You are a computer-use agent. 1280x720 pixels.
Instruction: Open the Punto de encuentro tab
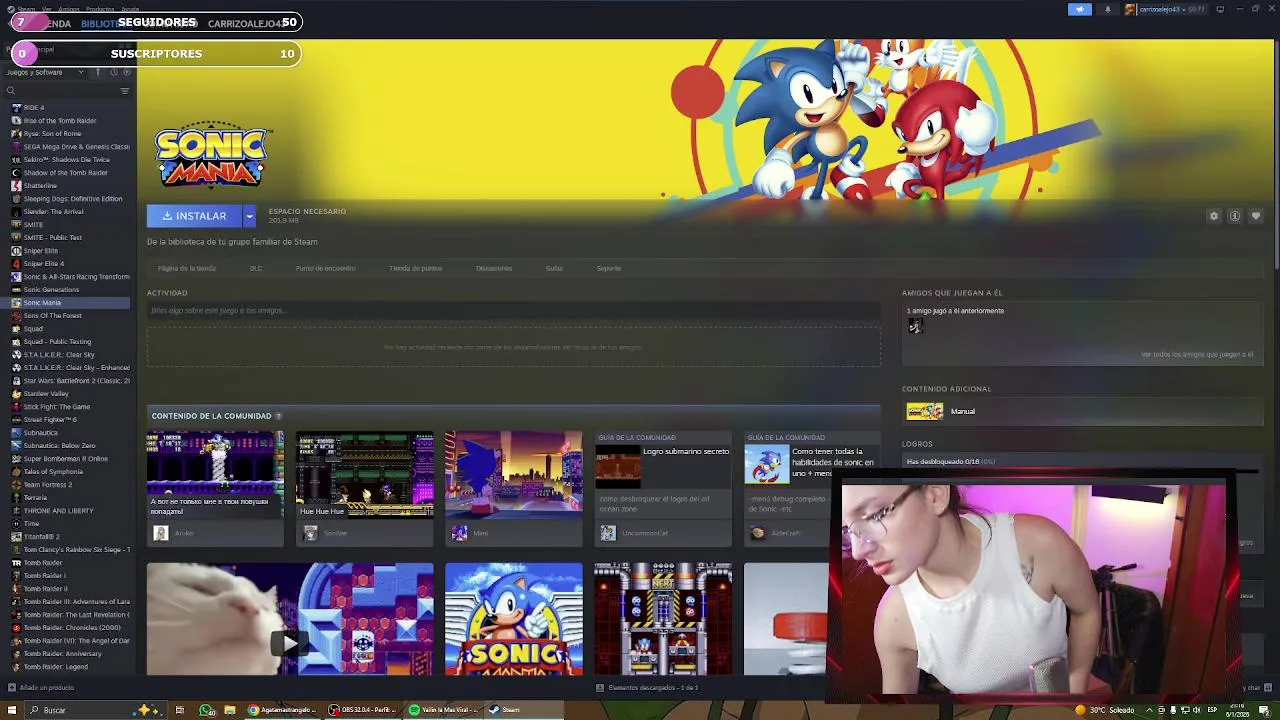tap(325, 268)
